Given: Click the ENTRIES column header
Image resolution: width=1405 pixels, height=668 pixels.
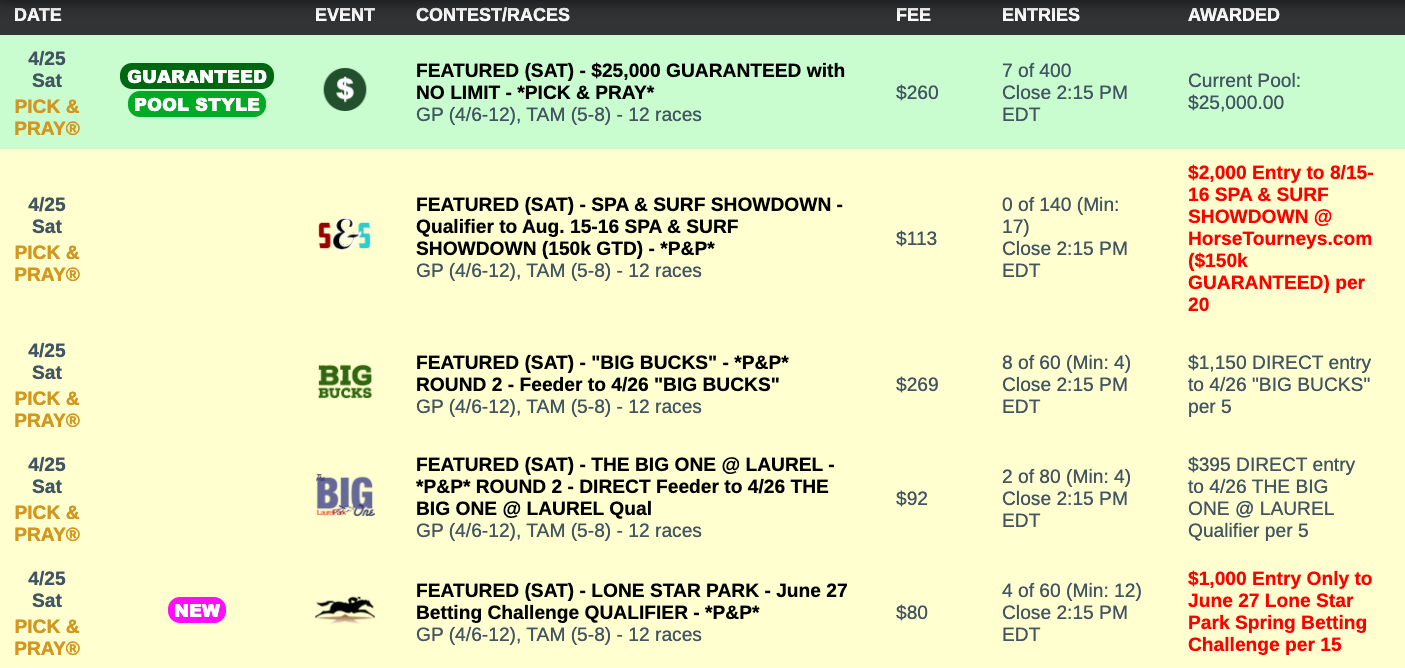Looking at the screenshot, I should [x=1040, y=15].
